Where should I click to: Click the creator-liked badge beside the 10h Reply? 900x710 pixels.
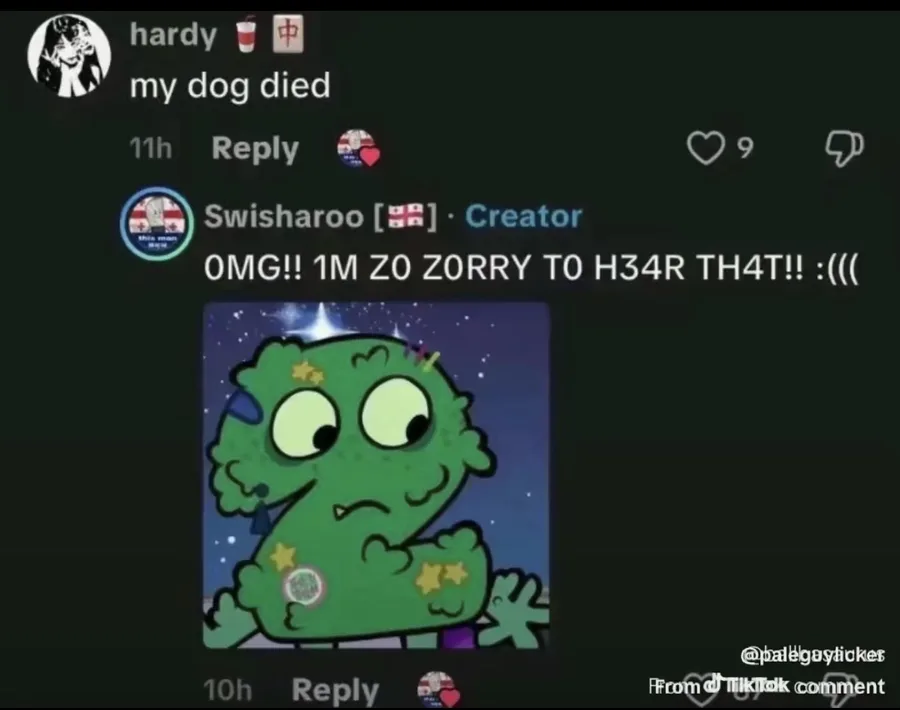[439, 689]
